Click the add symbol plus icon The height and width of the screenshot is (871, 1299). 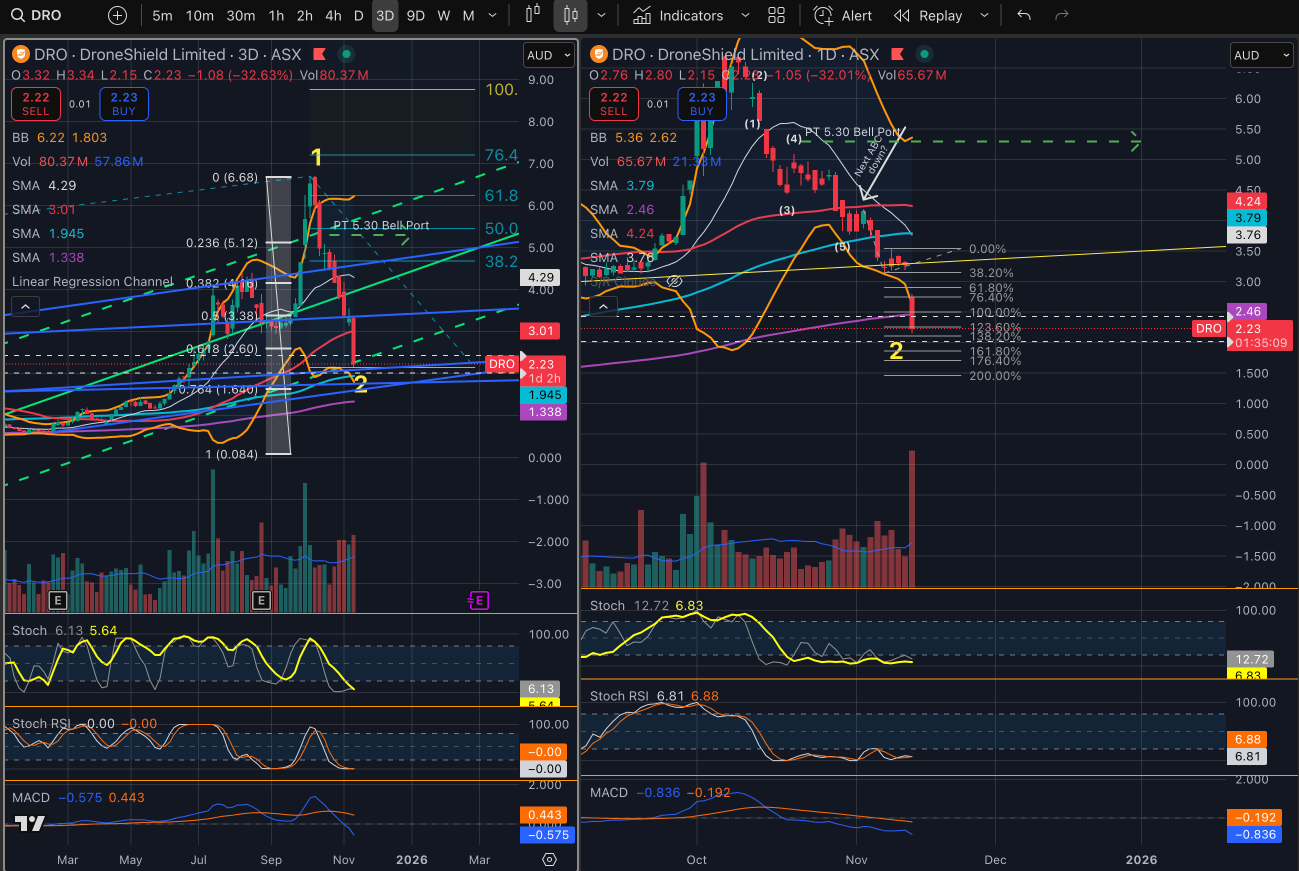click(117, 16)
